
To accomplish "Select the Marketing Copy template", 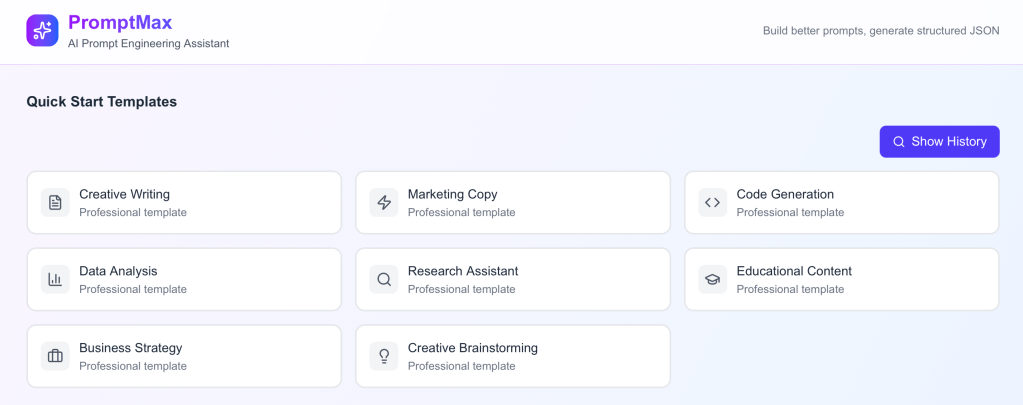I will [513, 203].
